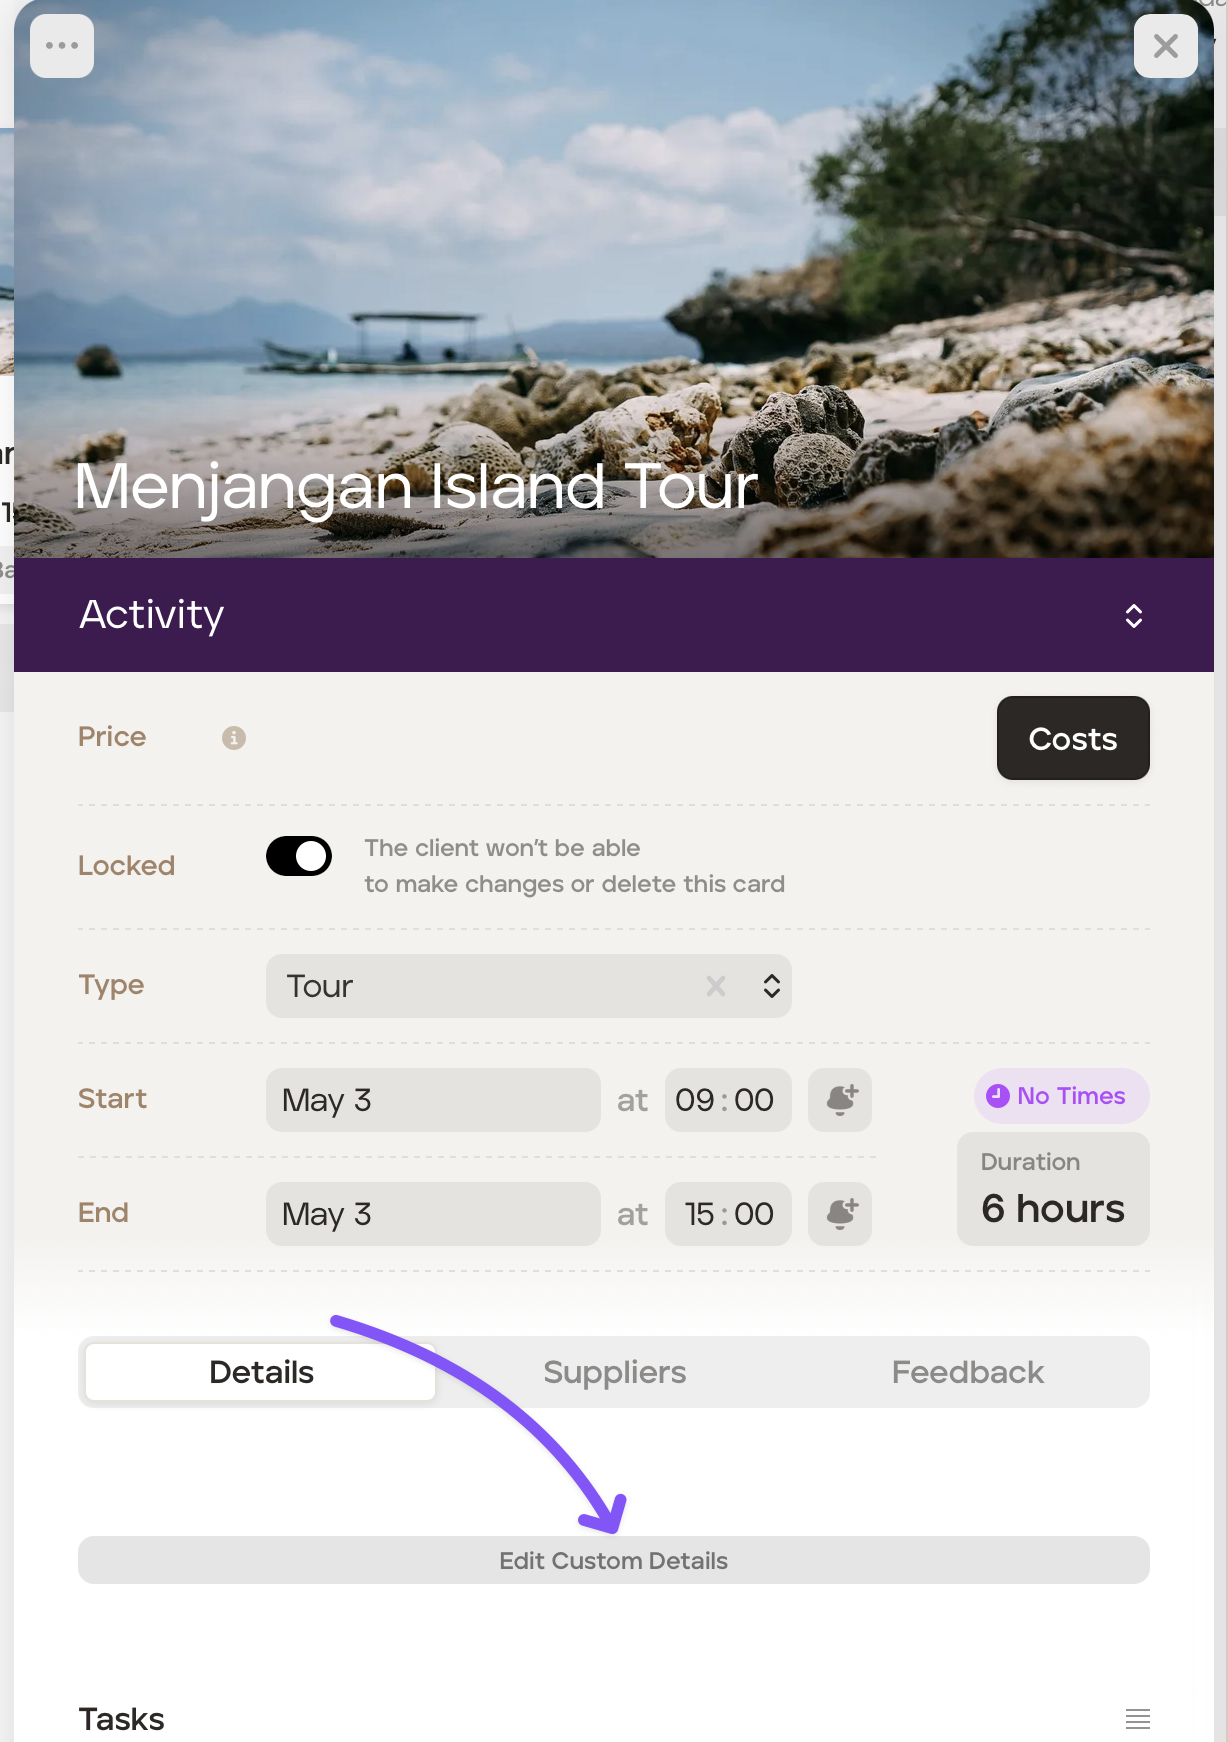This screenshot has height=1742, width=1228.
Task: Switch to the Feedback tab
Action: [x=968, y=1372]
